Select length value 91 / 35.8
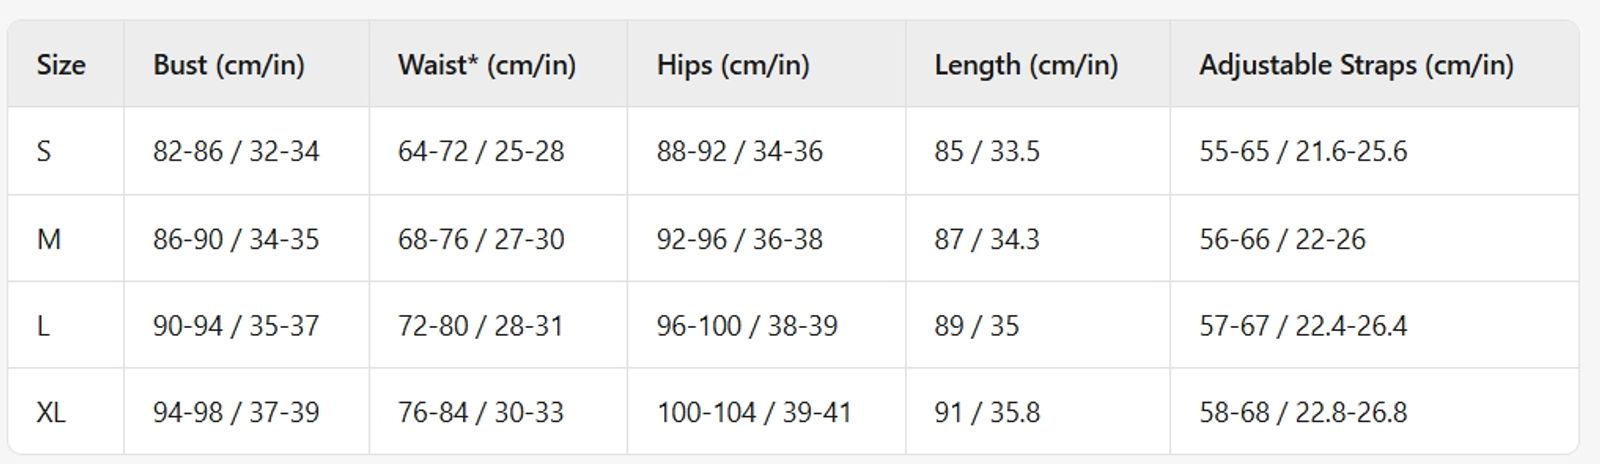The width and height of the screenshot is (1600, 464). pos(987,412)
